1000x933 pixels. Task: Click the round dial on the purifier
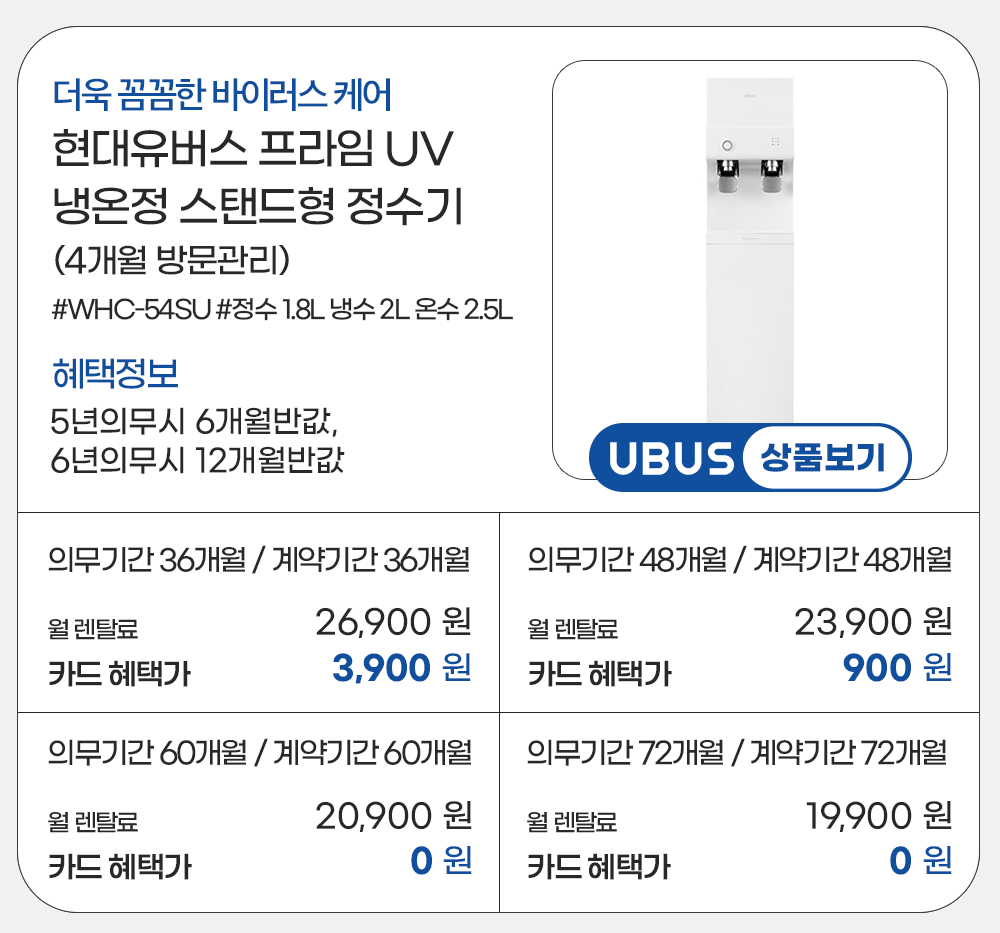728,144
